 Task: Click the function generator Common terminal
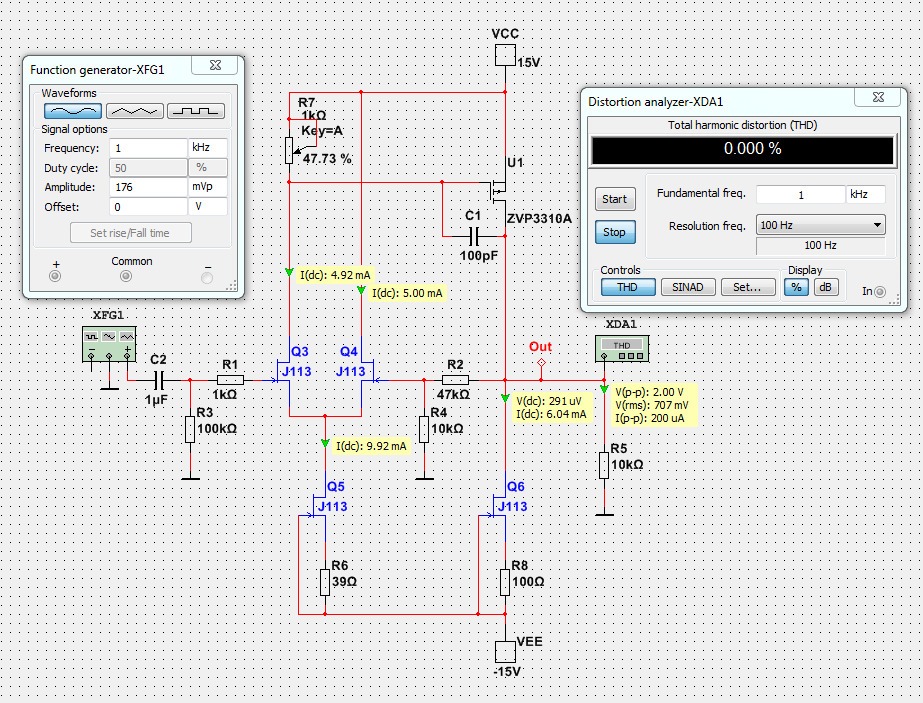click(x=126, y=276)
